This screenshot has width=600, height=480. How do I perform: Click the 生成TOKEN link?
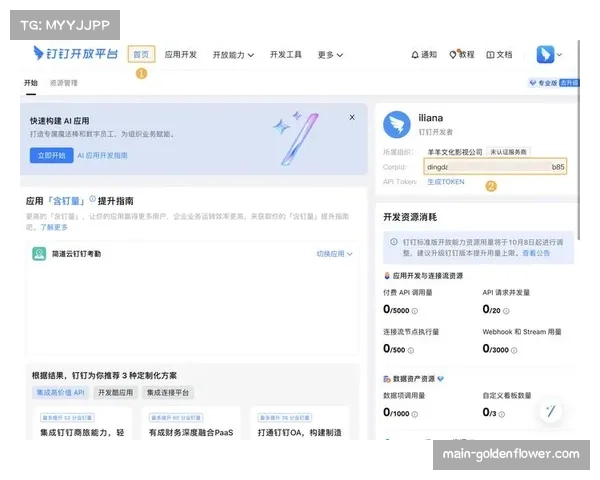[x=446, y=182]
